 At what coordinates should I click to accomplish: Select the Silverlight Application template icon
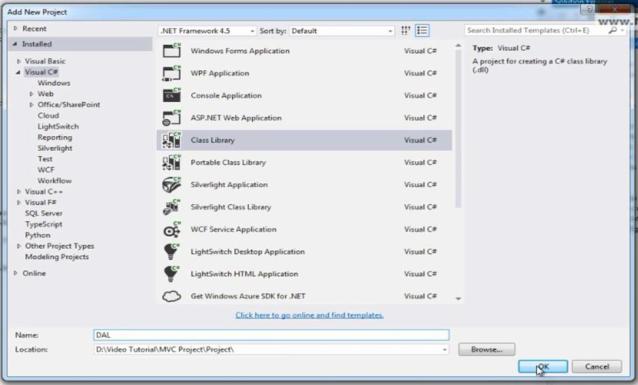pos(172,185)
